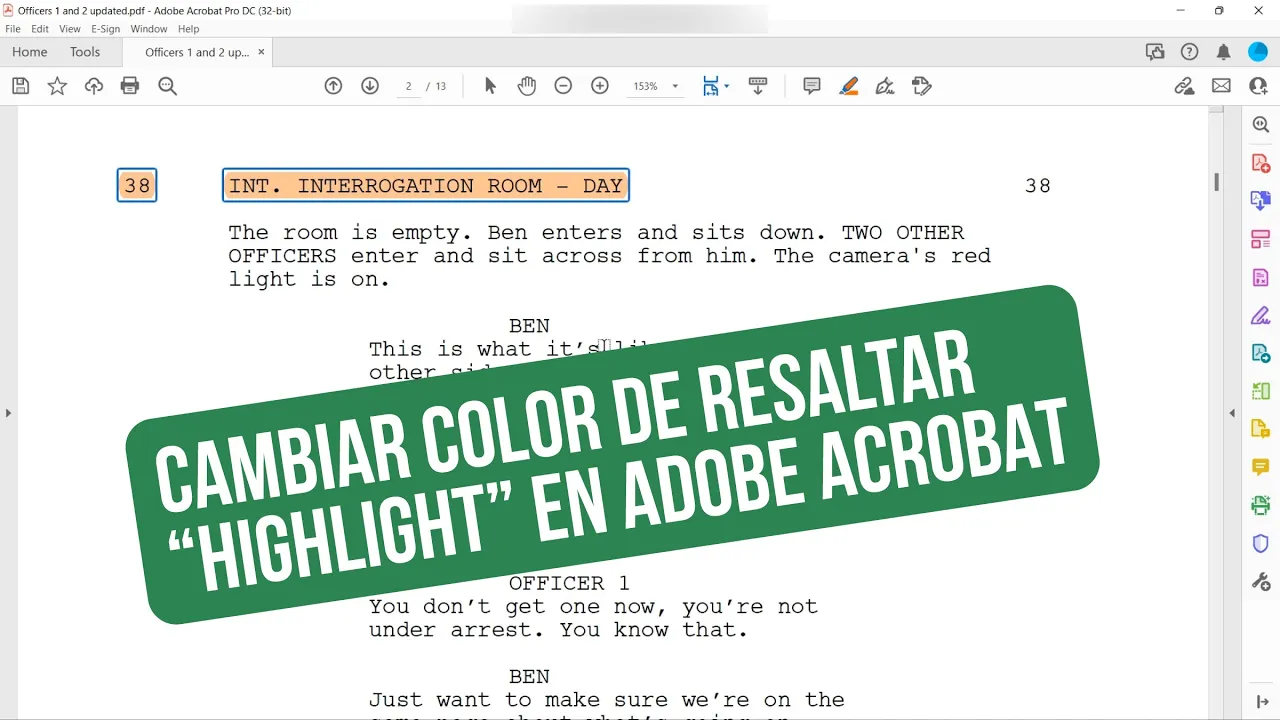The height and width of the screenshot is (720, 1280).
Task: Activate the Hand pan tool
Action: click(x=527, y=86)
